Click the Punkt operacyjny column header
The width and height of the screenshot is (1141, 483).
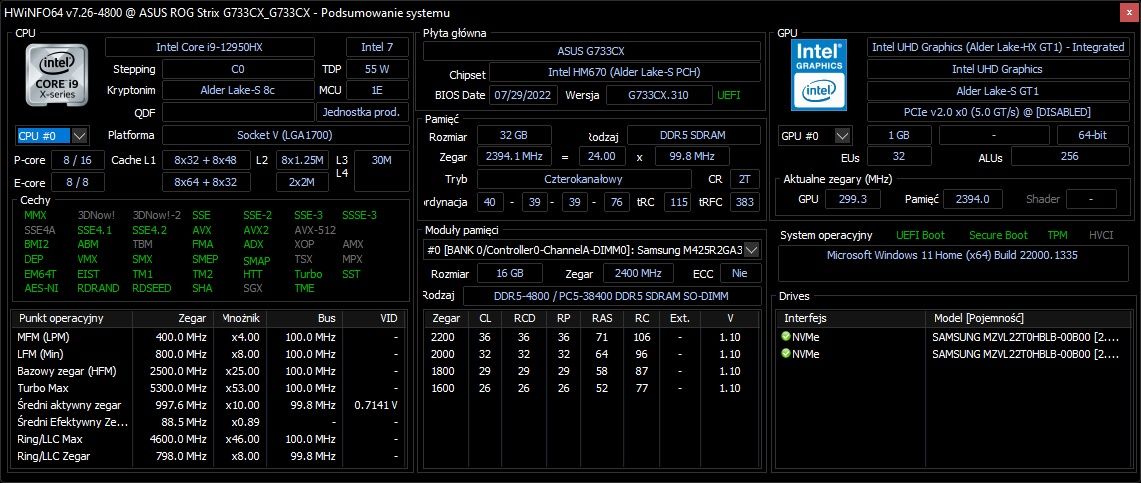click(73, 318)
